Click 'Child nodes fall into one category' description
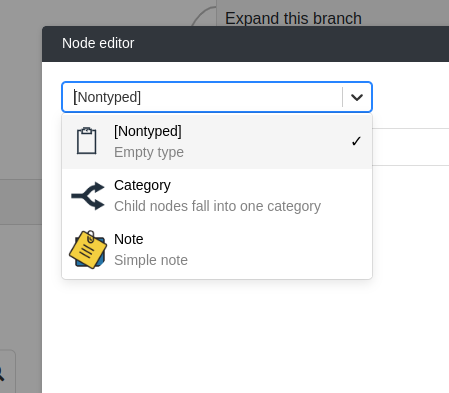 tap(217, 206)
